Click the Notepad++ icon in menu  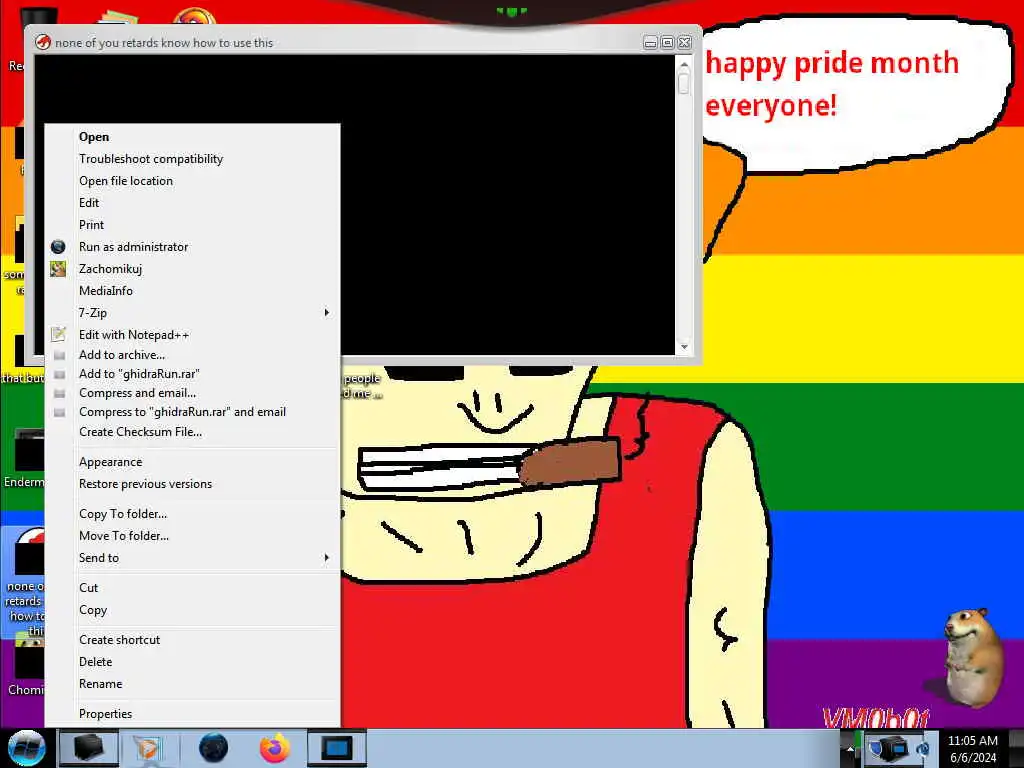[x=58, y=334]
